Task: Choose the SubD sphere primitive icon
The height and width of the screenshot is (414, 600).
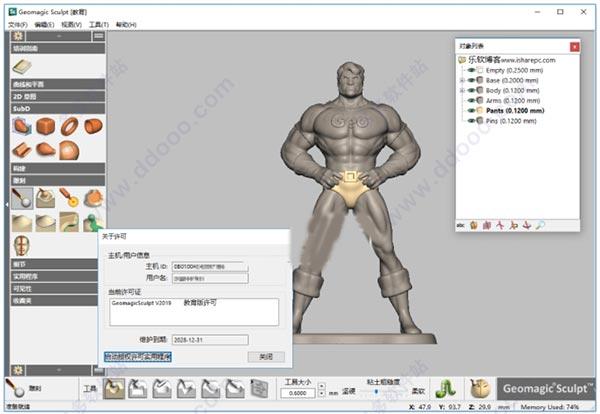Action: [70, 150]
